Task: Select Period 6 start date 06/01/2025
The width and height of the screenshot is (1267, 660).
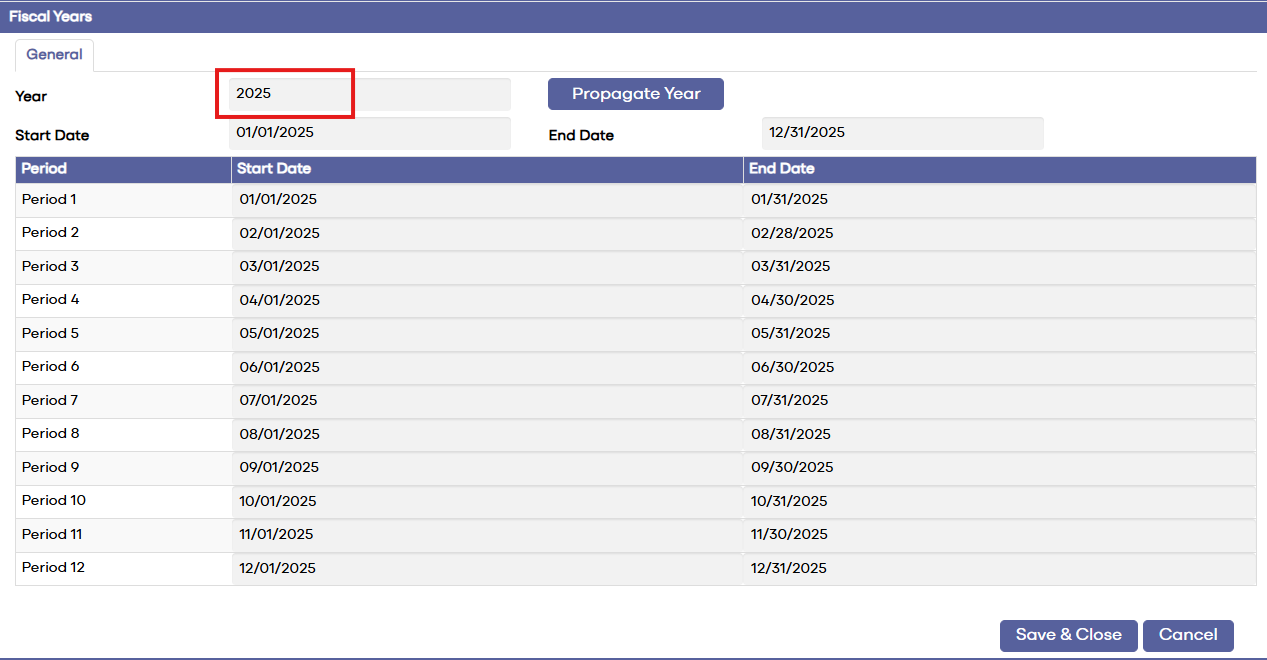Action: coord(487,367)
